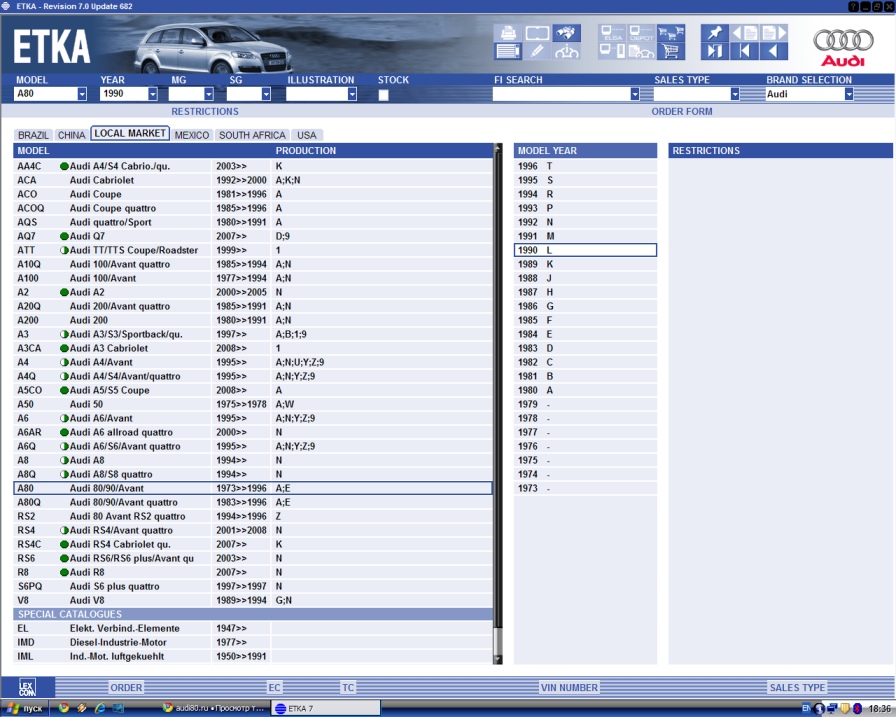Open the BRAND SELECTION dropdown
The image size is (896, 717).
[x=849, y=94]
